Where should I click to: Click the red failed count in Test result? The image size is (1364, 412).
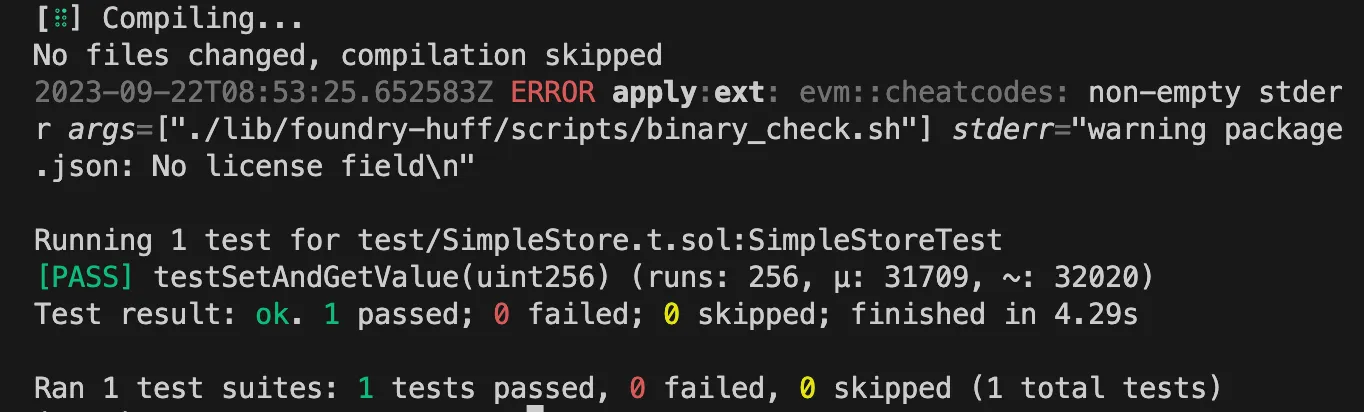(x=502, y=314)
